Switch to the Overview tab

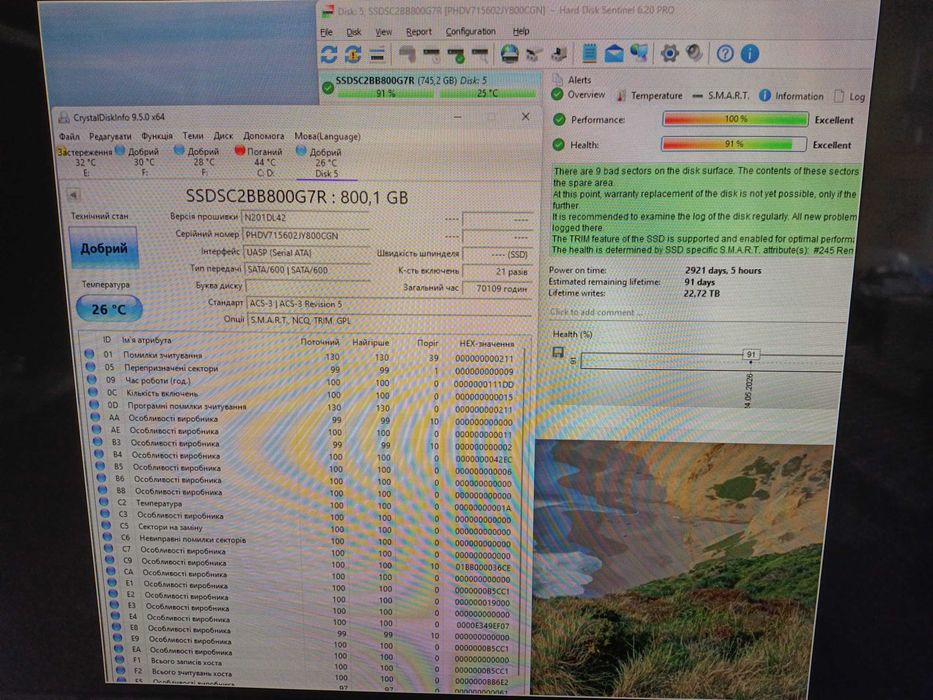[578, 94]
